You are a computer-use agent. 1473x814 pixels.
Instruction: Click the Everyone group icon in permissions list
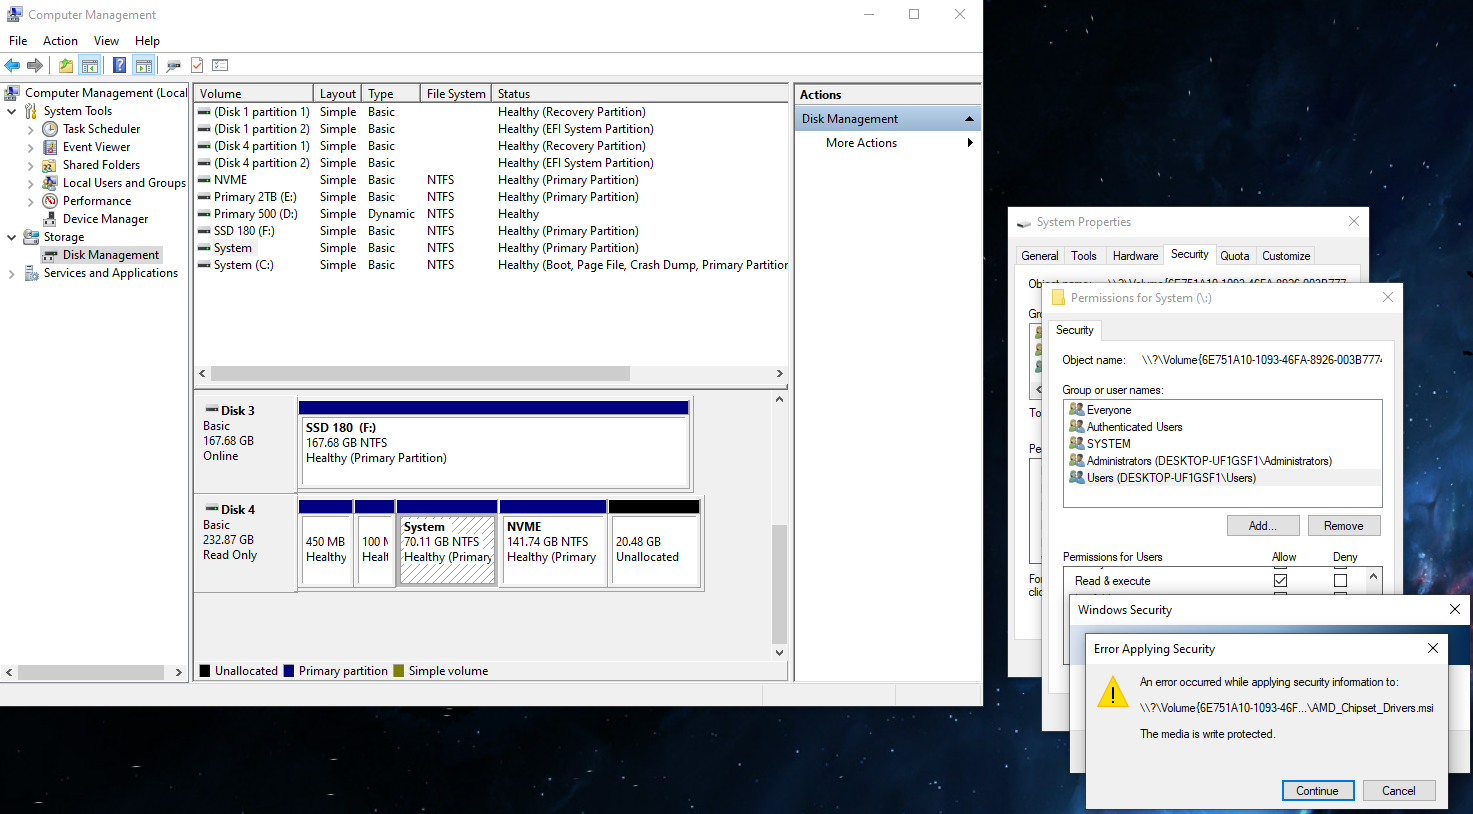(1076, 409)
